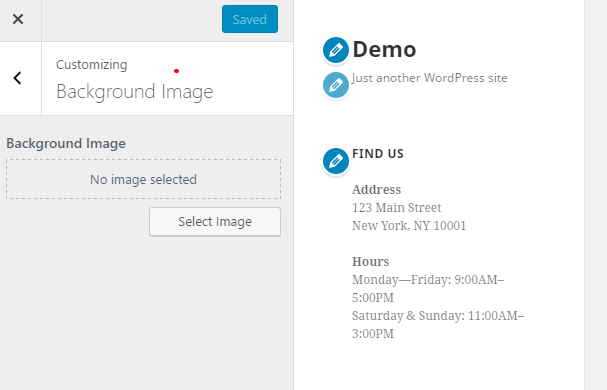607x390 pixels.
Task: Click the Hours heading in the widget
Action: coord(370,262)
